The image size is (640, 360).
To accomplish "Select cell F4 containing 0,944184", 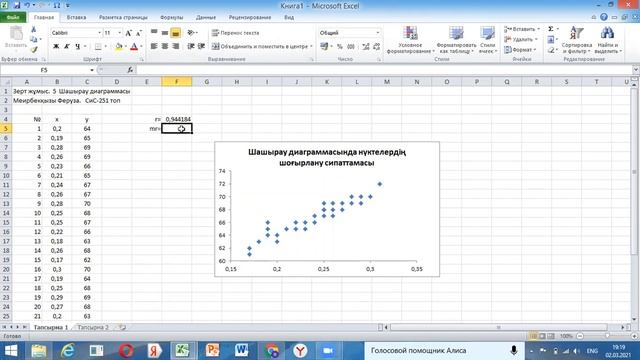I will (x=177, y=119).
